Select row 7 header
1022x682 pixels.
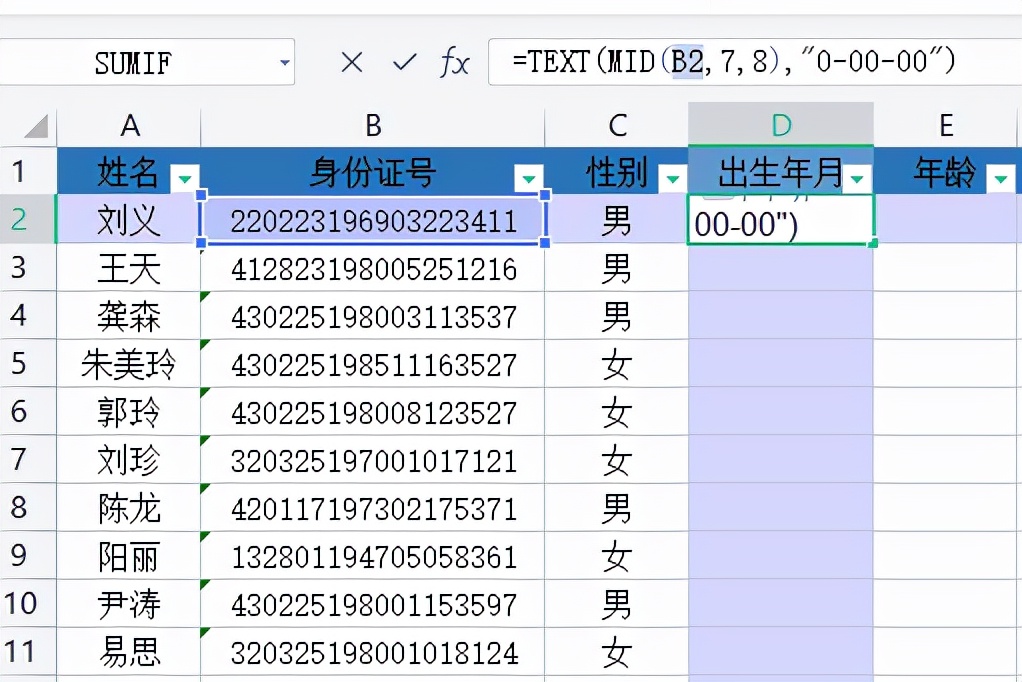tap(28, 459)
